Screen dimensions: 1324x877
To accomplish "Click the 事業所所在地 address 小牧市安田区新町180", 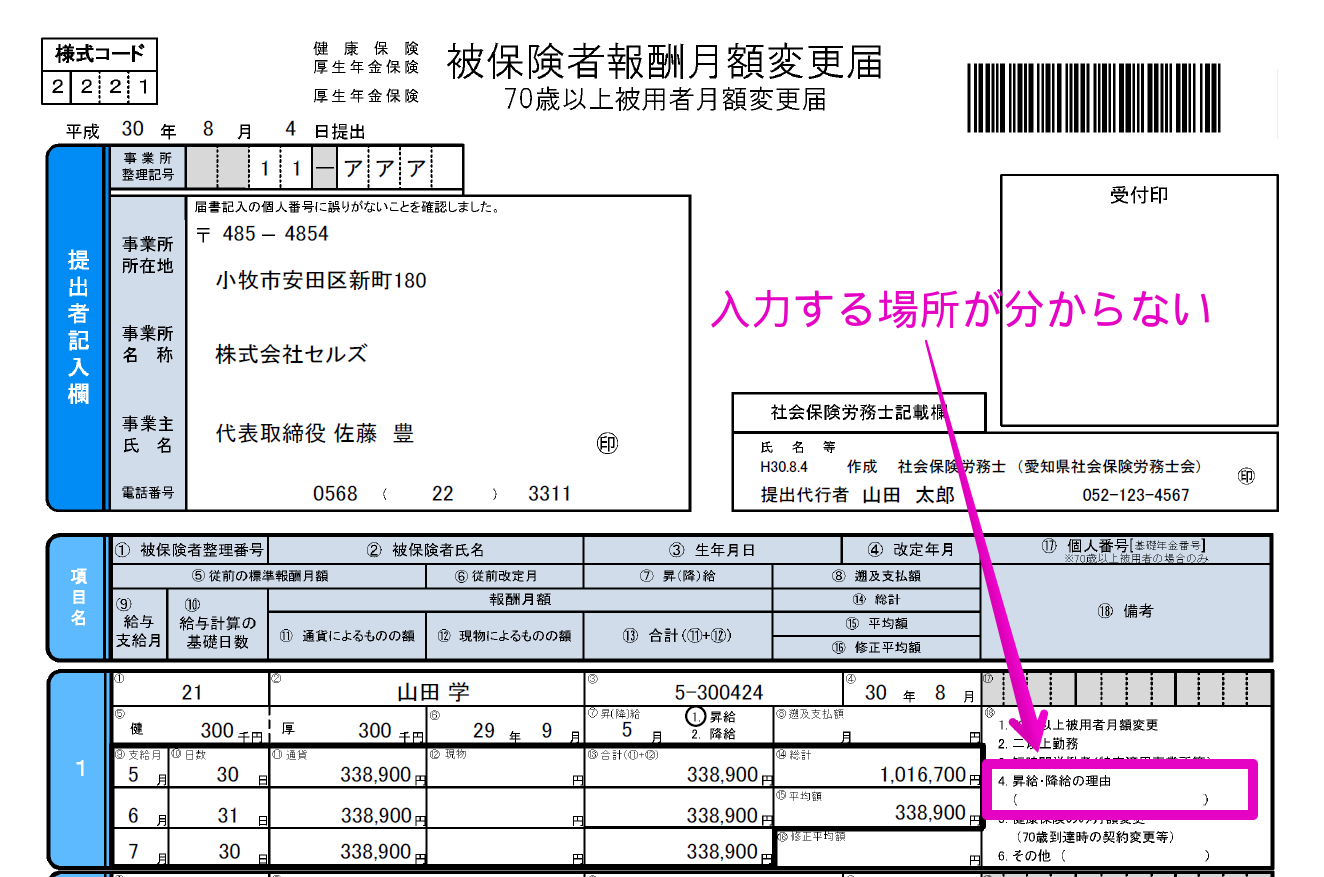I will tap(321, 281).
